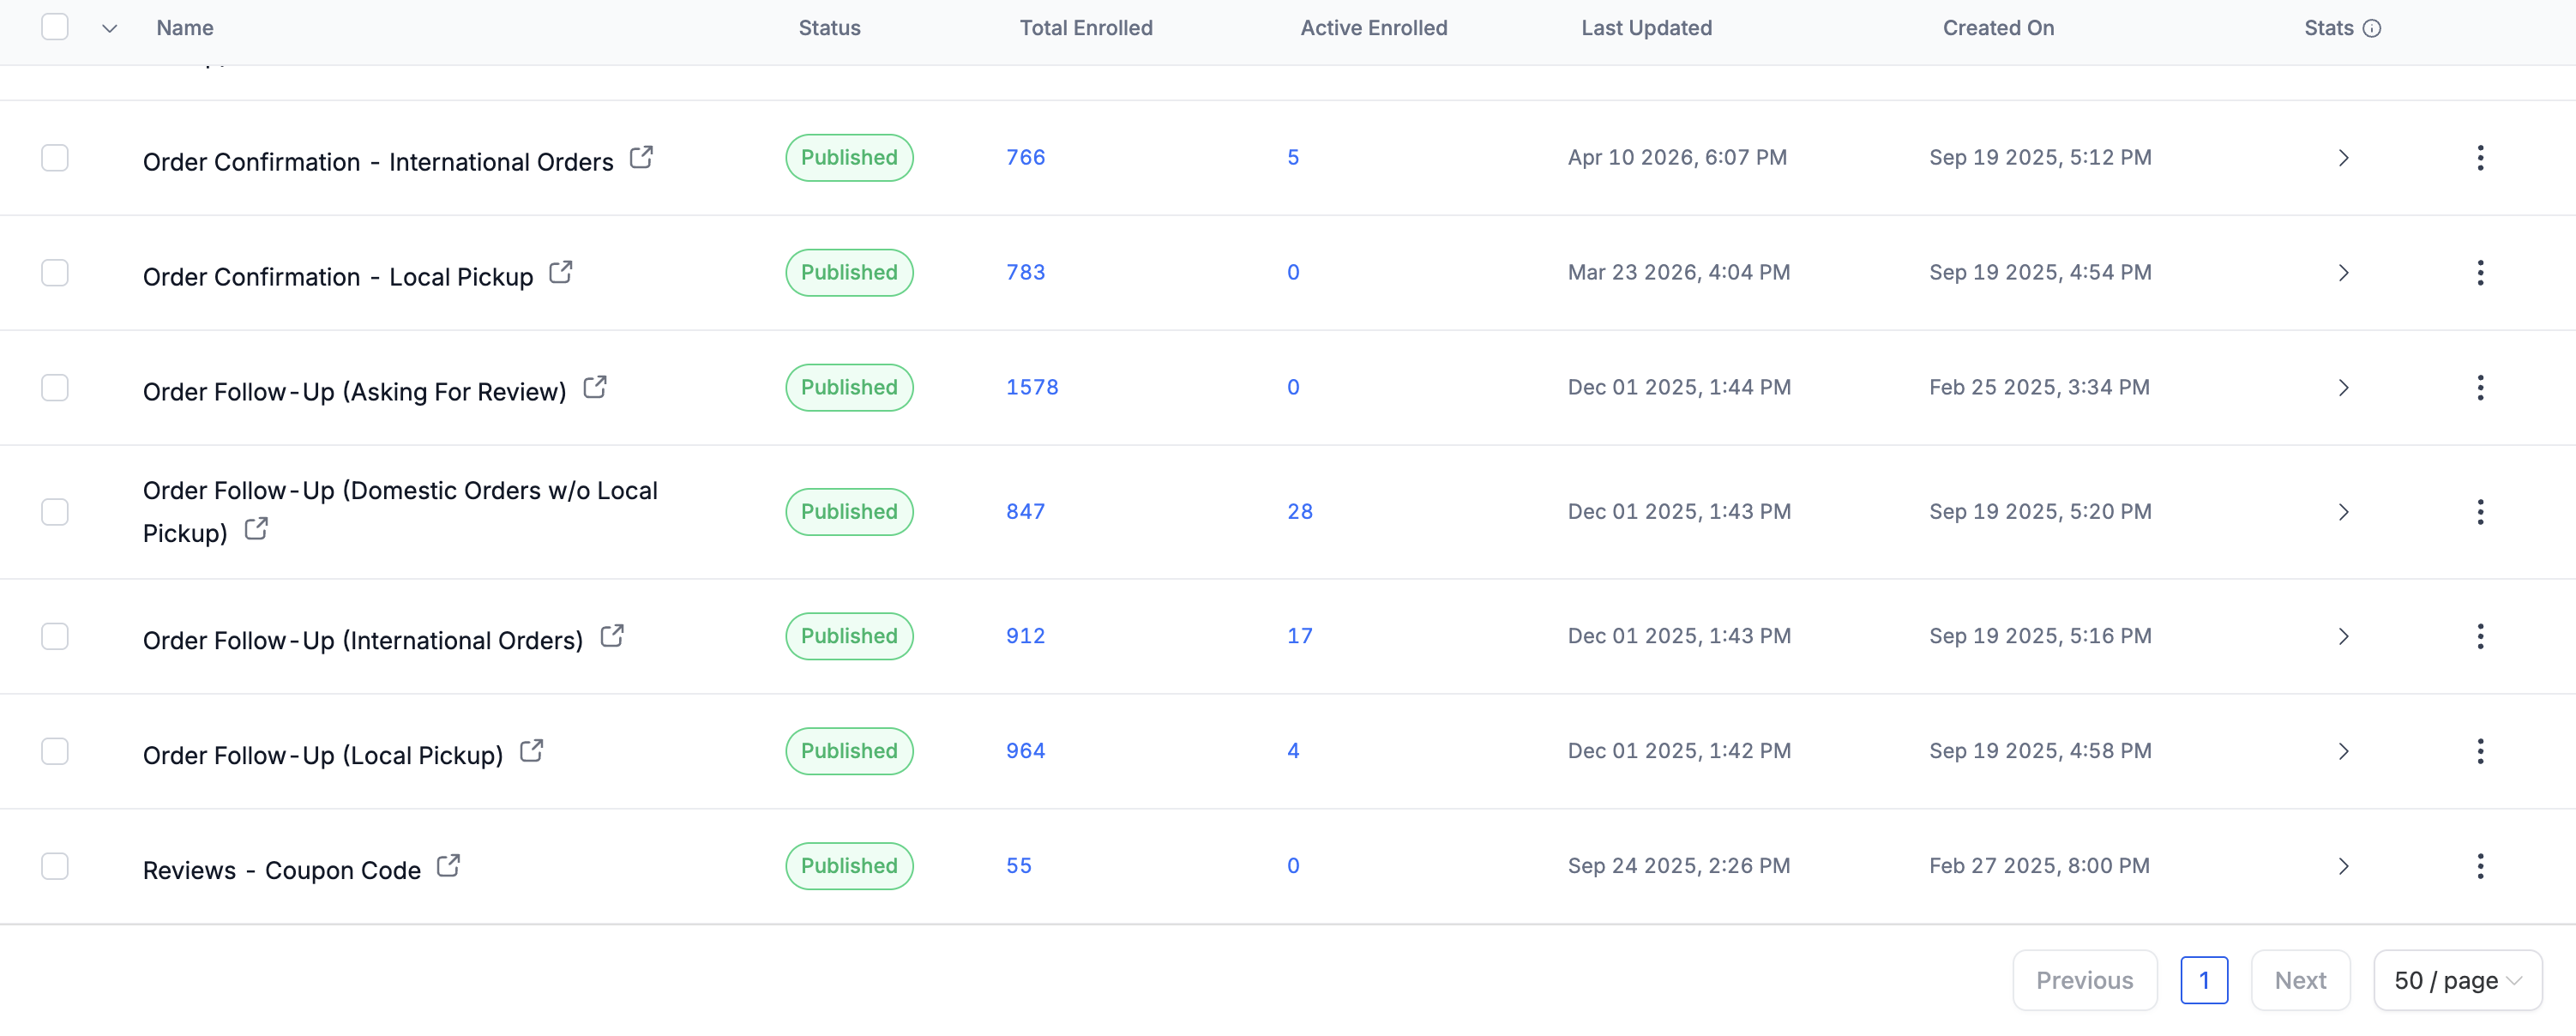The image size is (2576, 1036).
Task: Check Order Confirmation - International Orders row checkbox
Action: [x=55, y=158]
